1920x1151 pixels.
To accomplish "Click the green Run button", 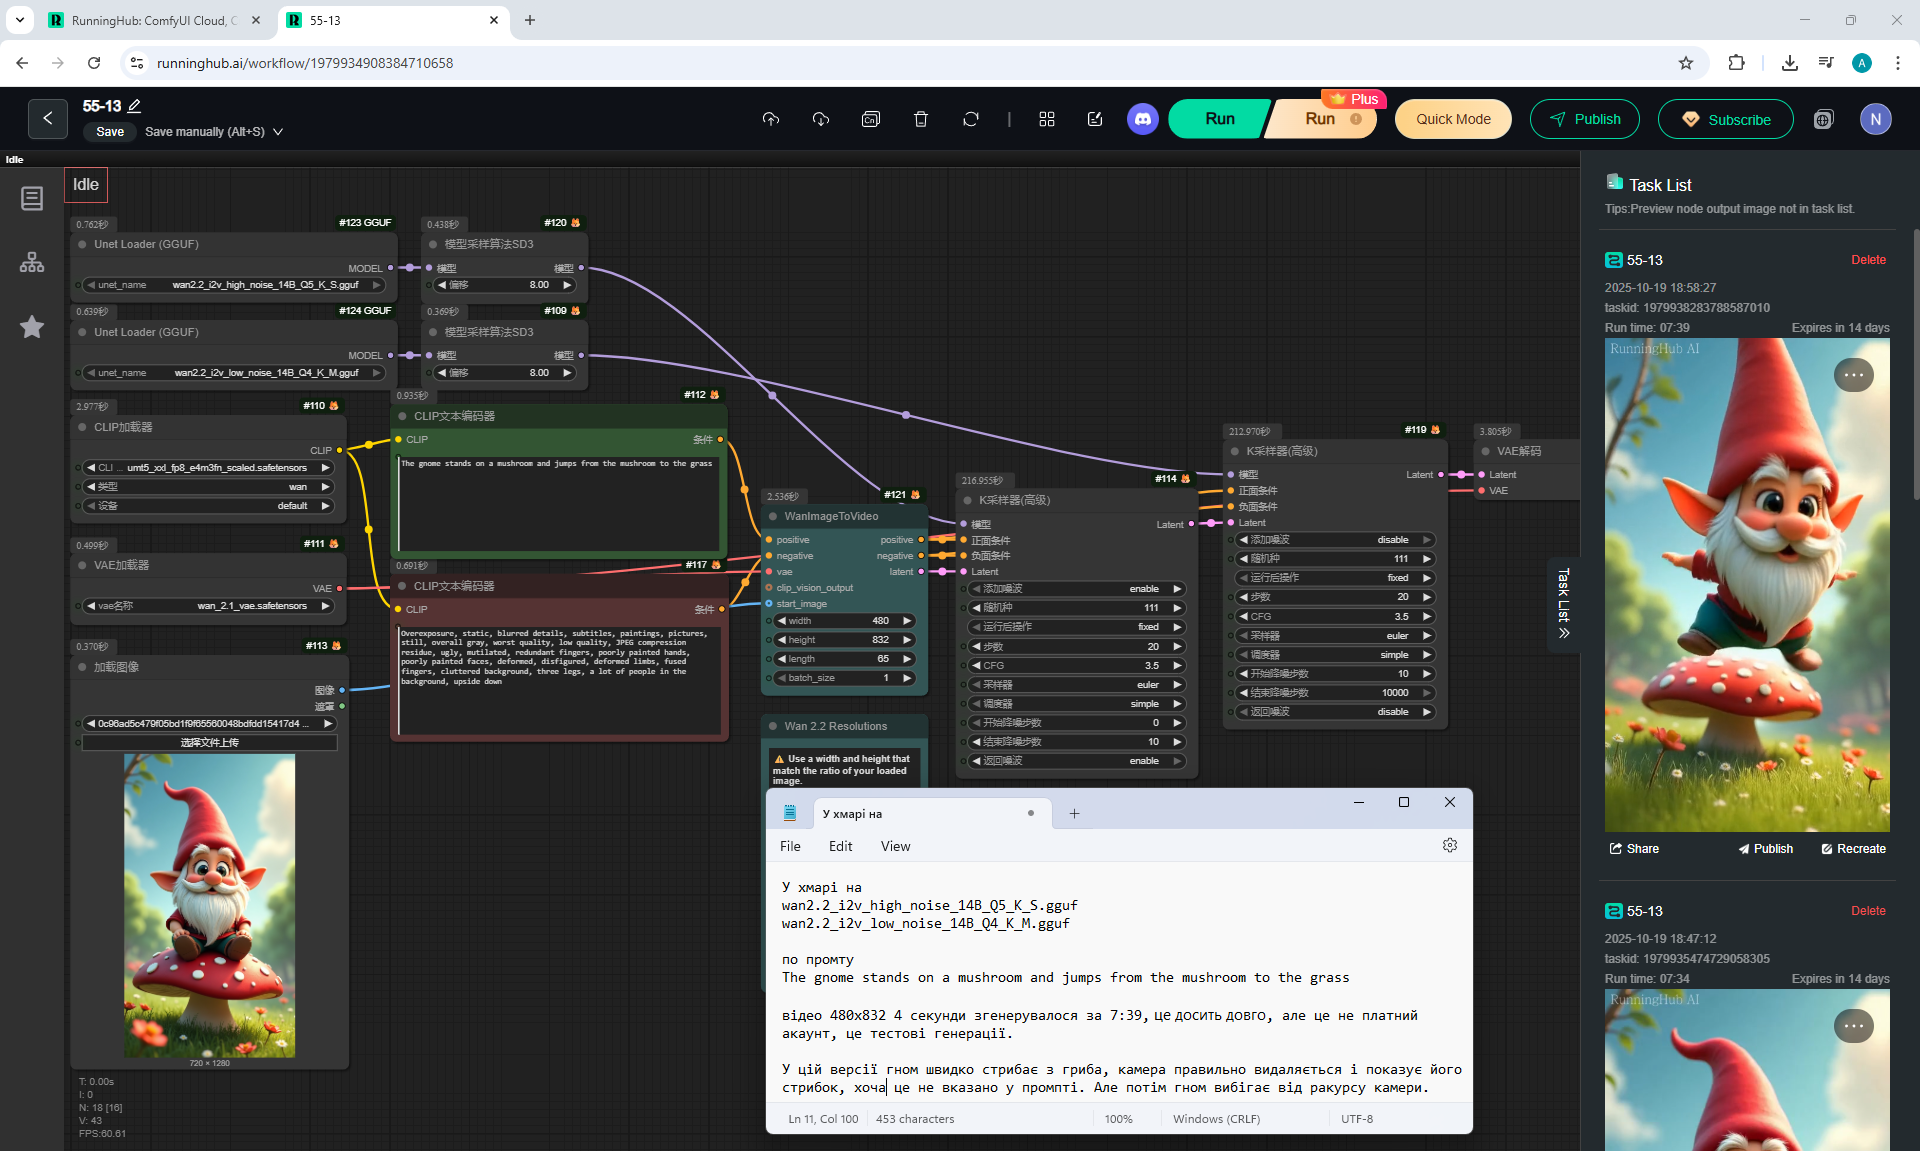I will [x=1219, y=119].
